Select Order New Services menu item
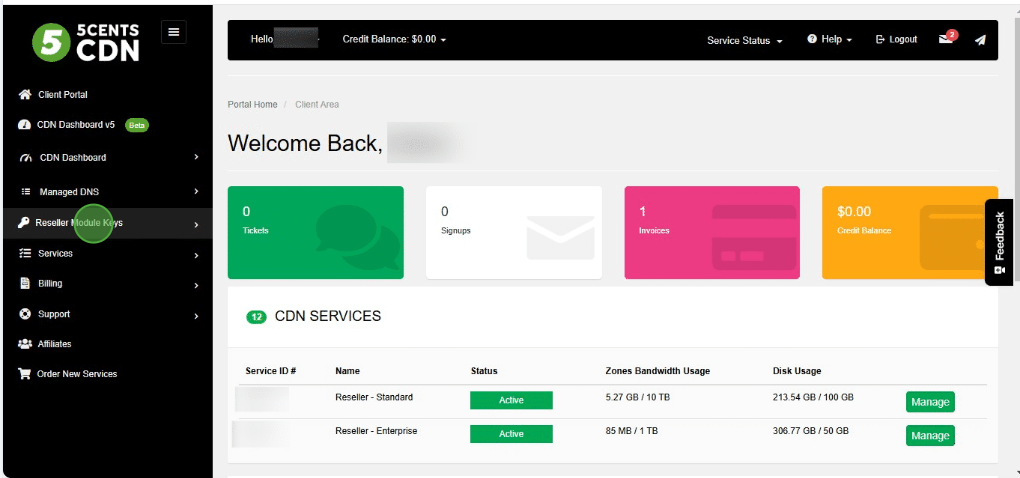This screenshot has width=1020, height=478. (x=77, y=374)
